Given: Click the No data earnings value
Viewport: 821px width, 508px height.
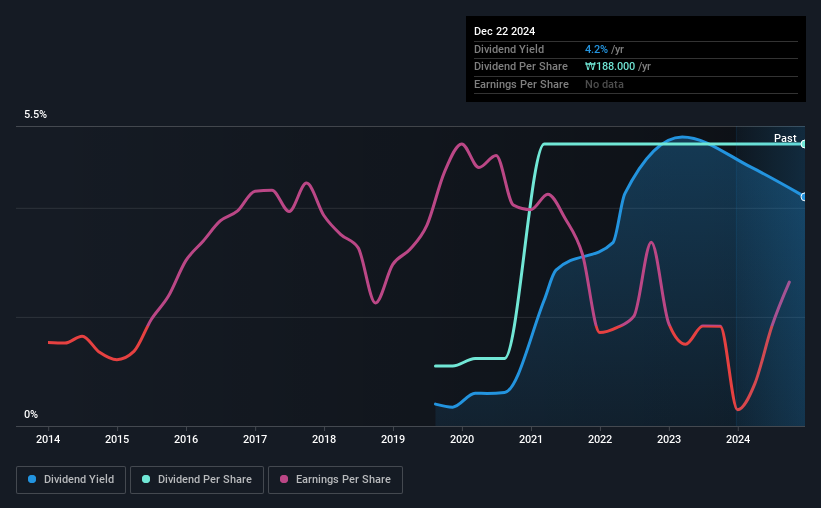Looking at the screenshot, I should [x=604, y=84].
